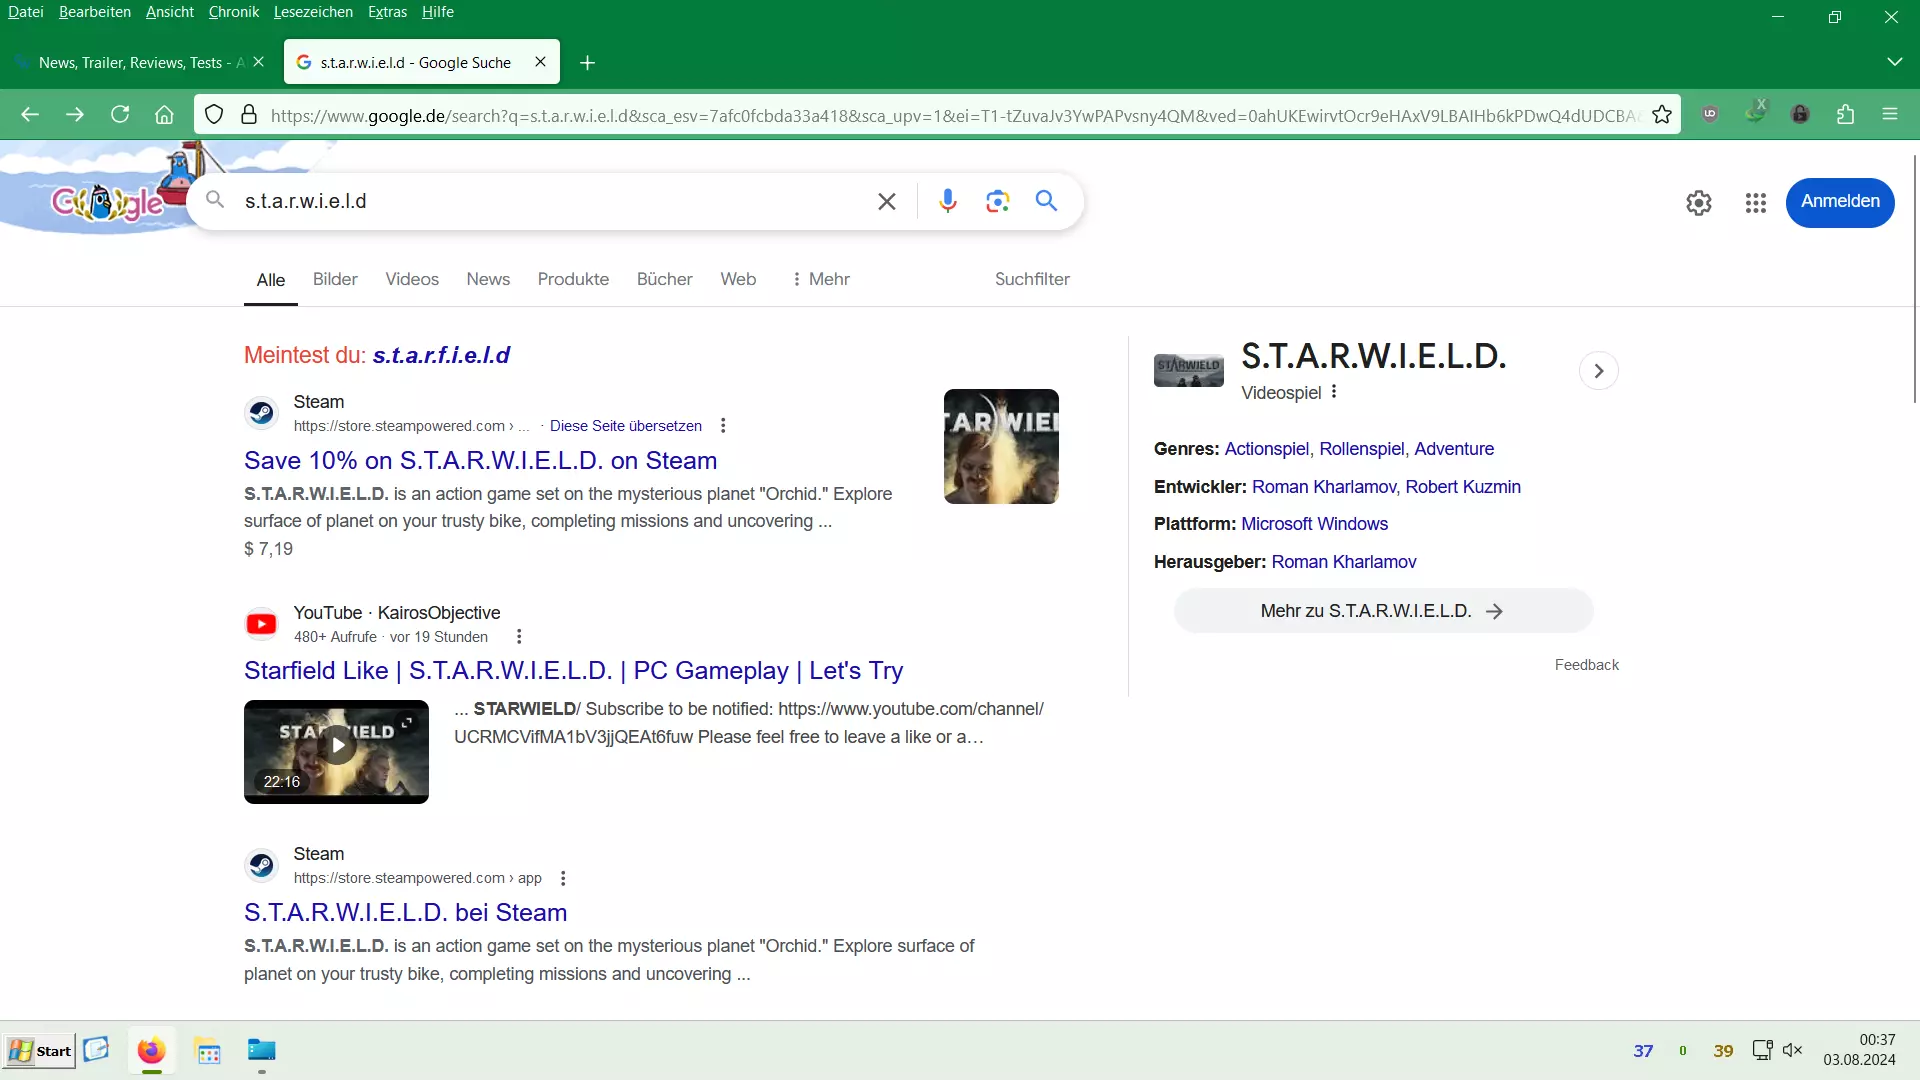Submit search with the magnifier button
1920x1080 pixels.
point(1046,201)
